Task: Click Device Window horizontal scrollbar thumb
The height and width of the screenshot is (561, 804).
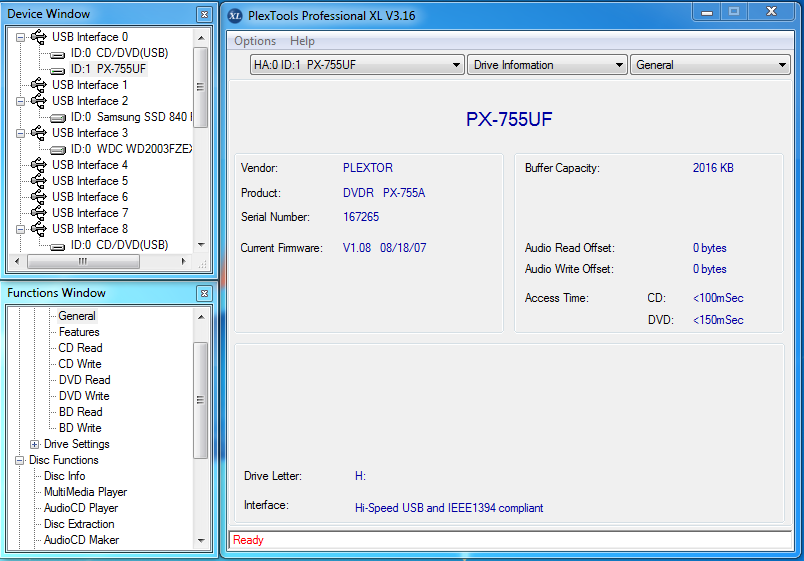Action: (83, 262)
